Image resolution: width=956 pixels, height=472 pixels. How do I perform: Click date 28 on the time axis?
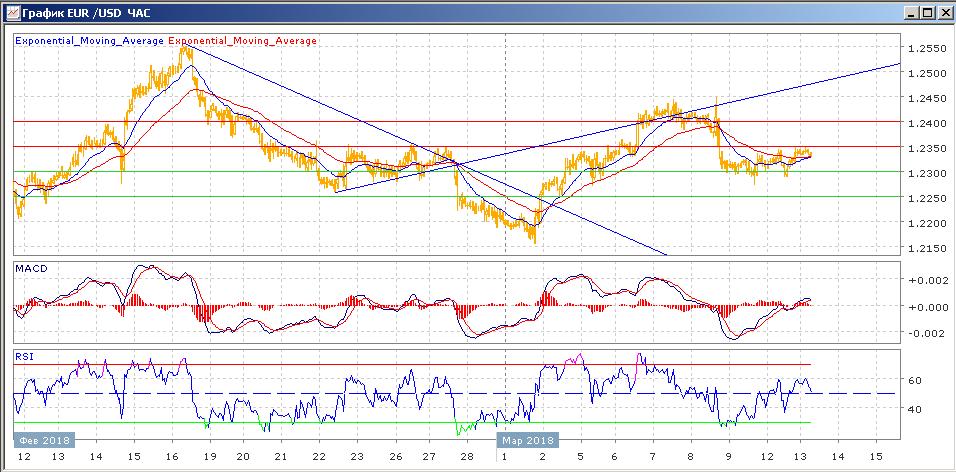point(467,457)
